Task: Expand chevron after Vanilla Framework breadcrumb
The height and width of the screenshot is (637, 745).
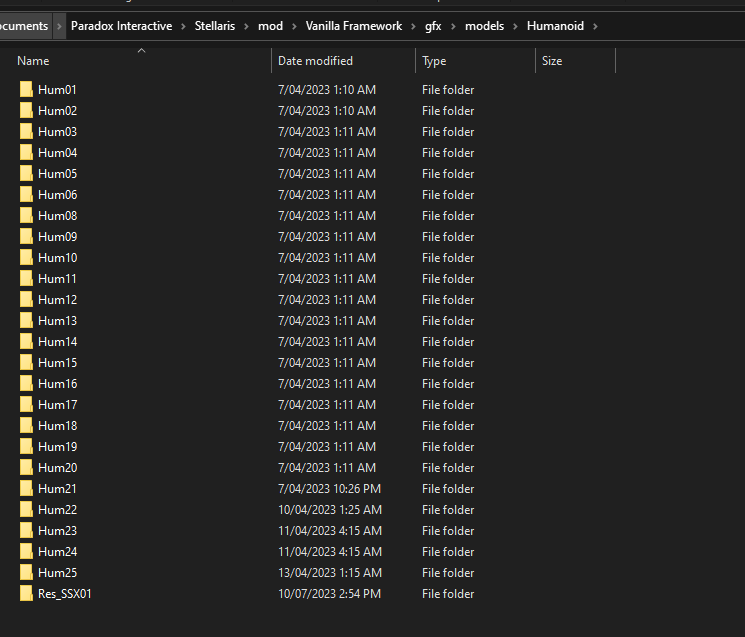Action: pyautogui.click(x=413, y=26)
